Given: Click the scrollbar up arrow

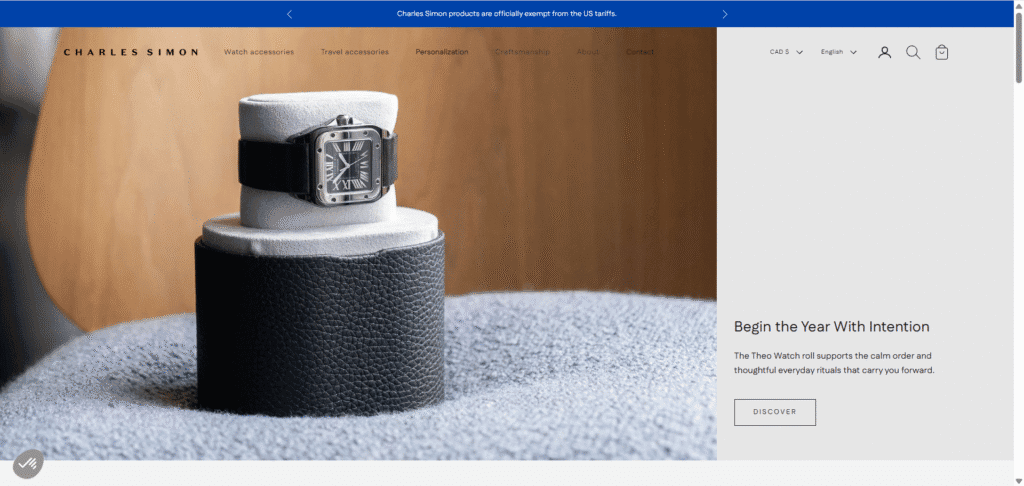Looking at the screenshot, I should (1018, 5).
